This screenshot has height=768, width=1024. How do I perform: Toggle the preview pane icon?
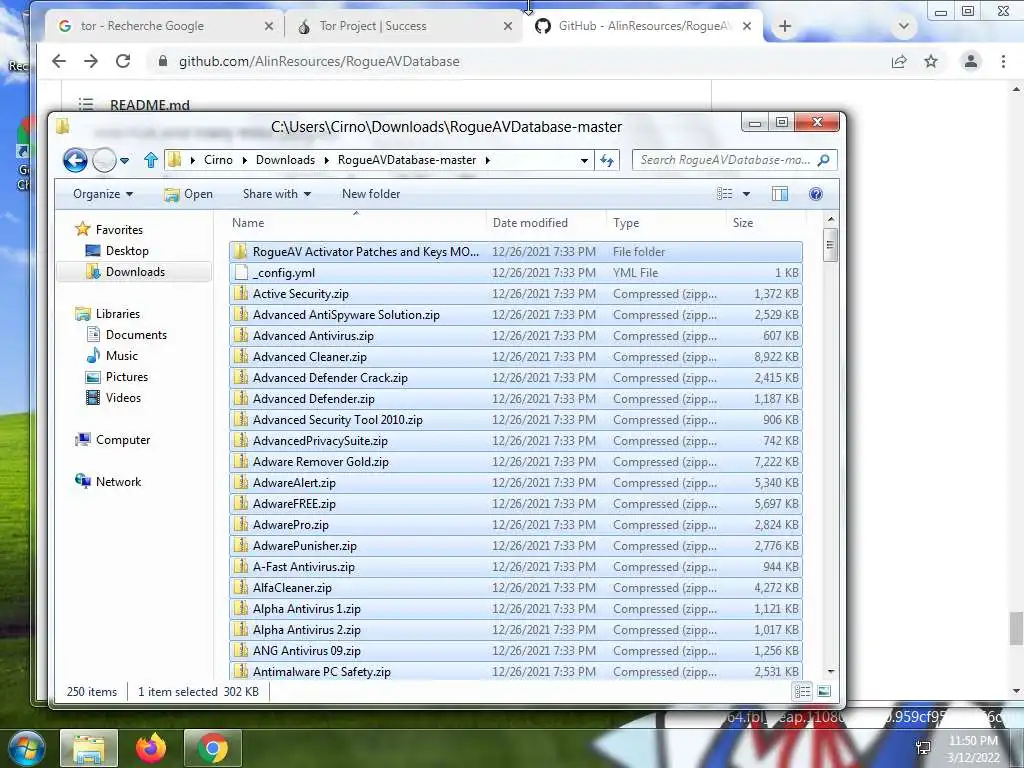point(780,194)
